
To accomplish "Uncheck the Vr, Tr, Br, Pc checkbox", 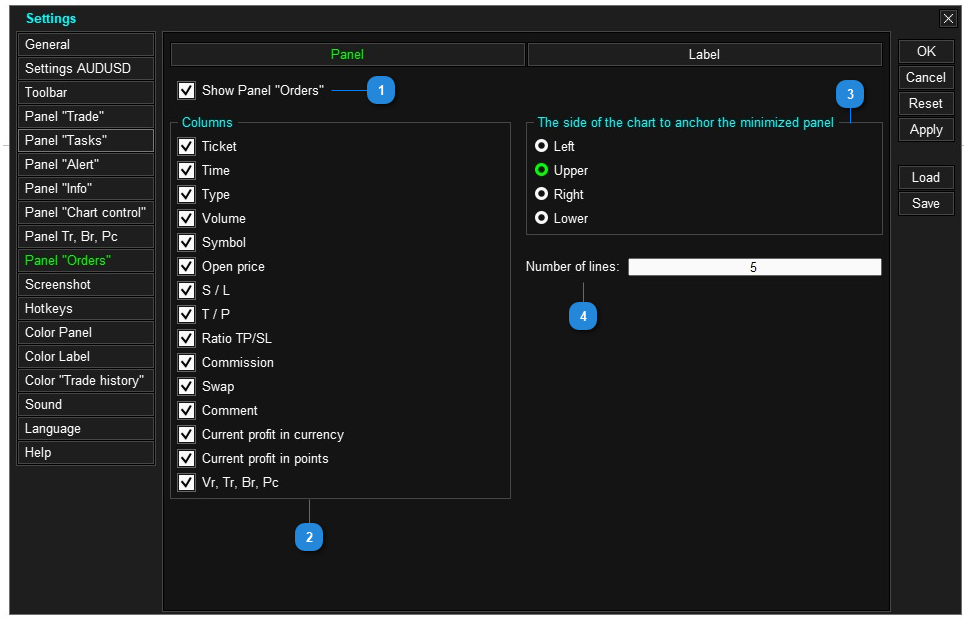I will pyautogui.click(x=186, y=483).
